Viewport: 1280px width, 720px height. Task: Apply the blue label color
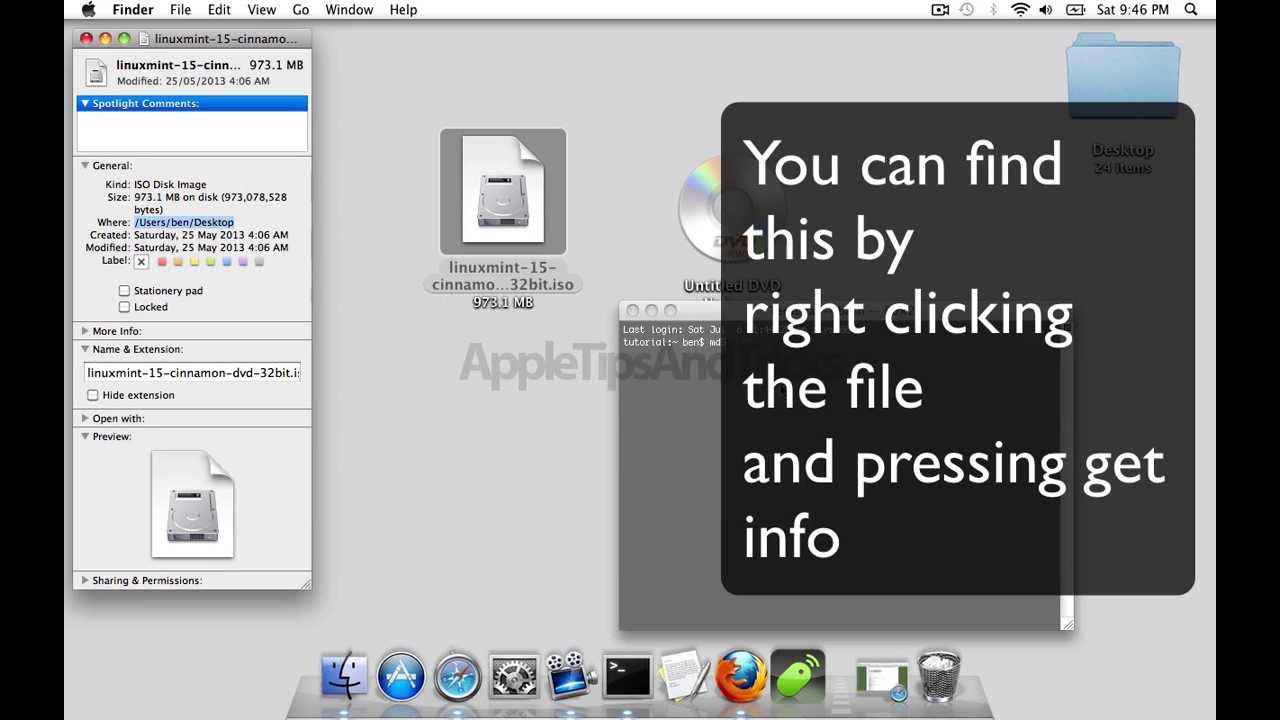pos(227,262)
